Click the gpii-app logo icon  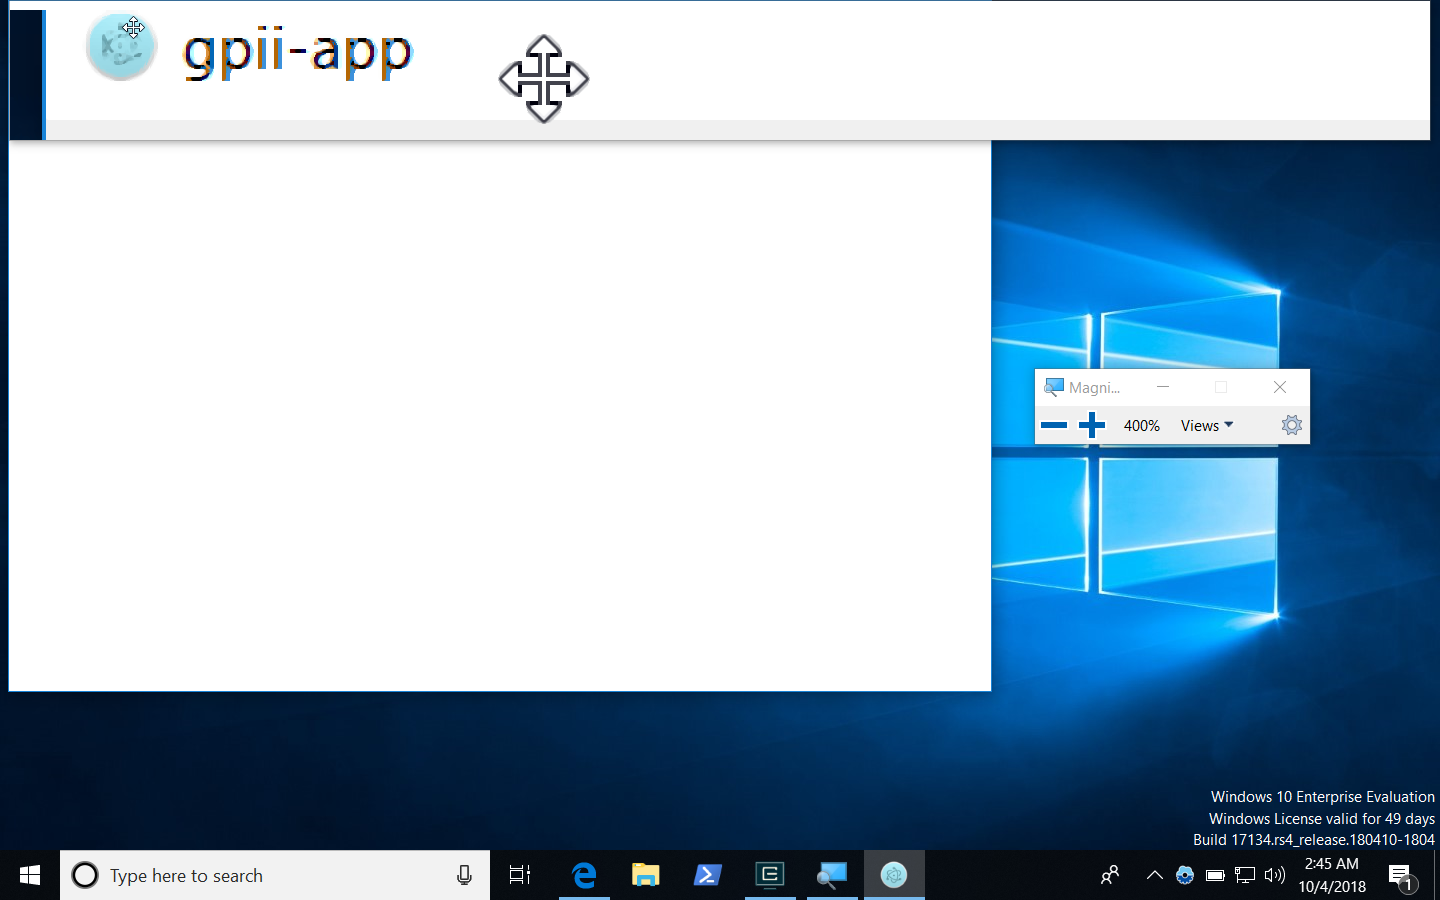120,45
